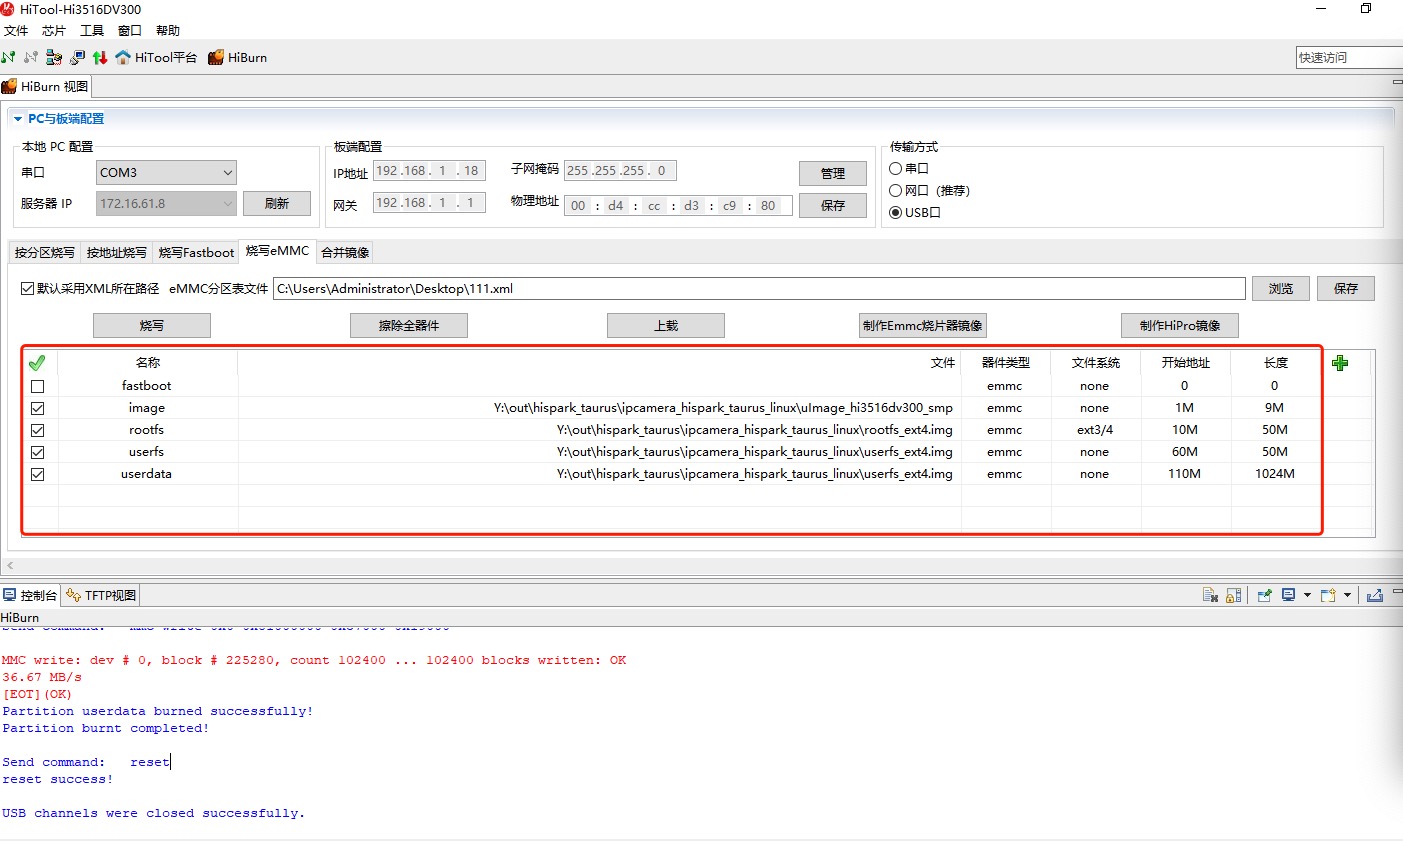Click rootfs file system cell ext3/4
1403x841 pixels.
tap(1095, 430)
